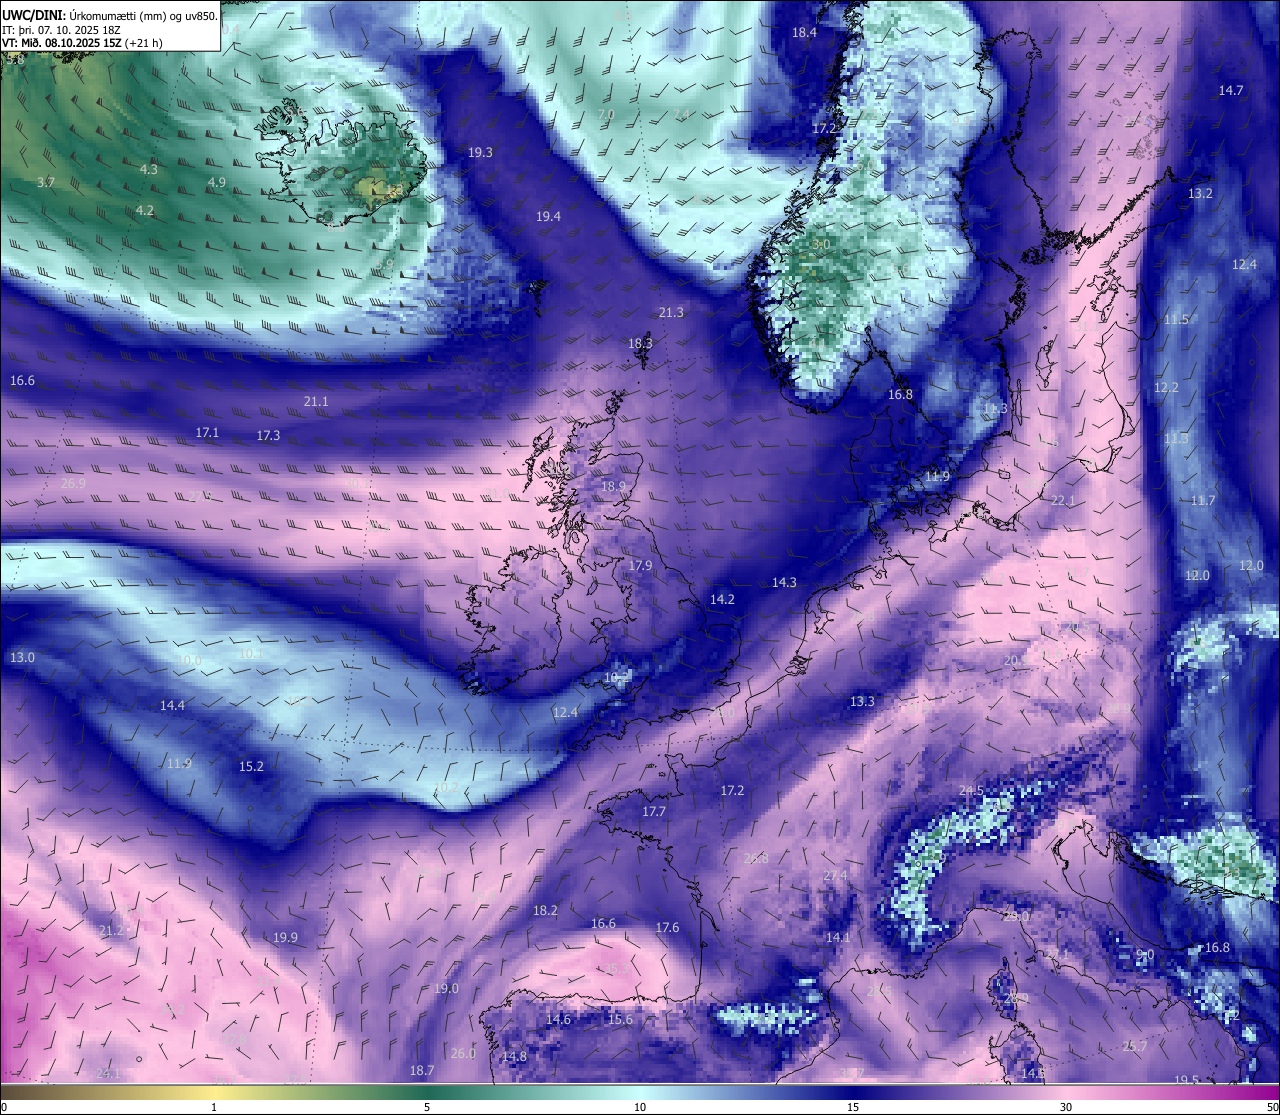
Task: Click the '10' tick on the color scale
Action: 640,1107
